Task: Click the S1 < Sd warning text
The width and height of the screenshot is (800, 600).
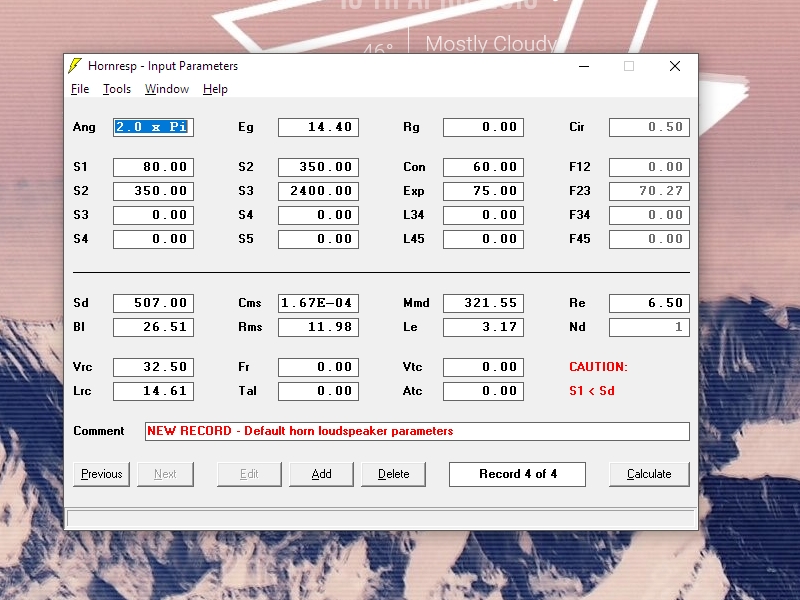Action: (x=592, y=391)
